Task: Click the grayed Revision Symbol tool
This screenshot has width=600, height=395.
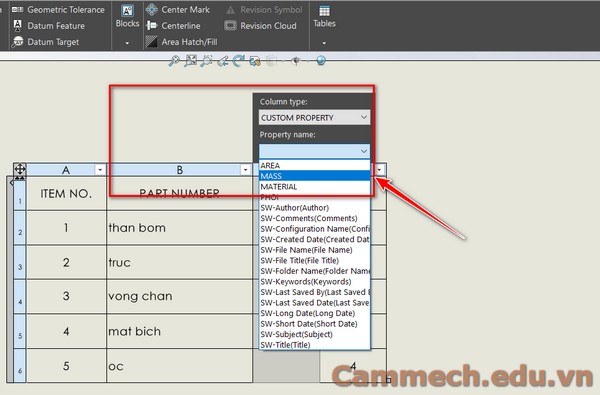Action: (x=264, y=10)
